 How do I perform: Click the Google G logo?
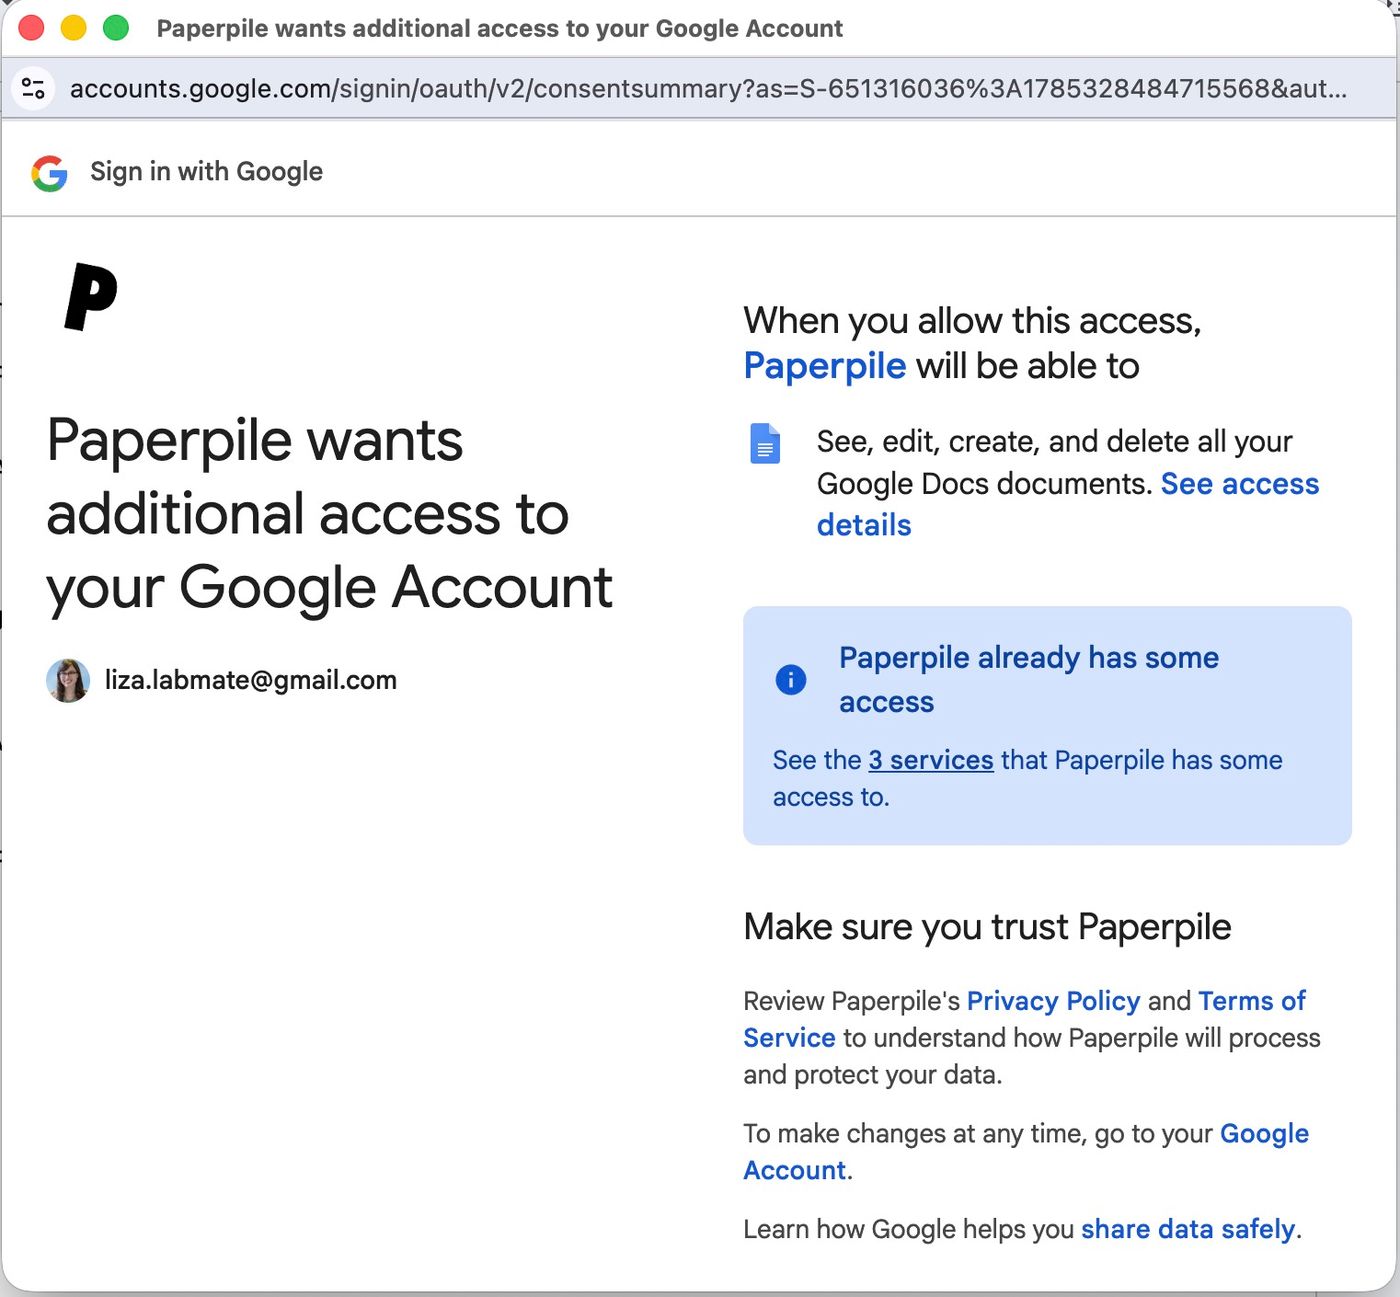point(49,173)
